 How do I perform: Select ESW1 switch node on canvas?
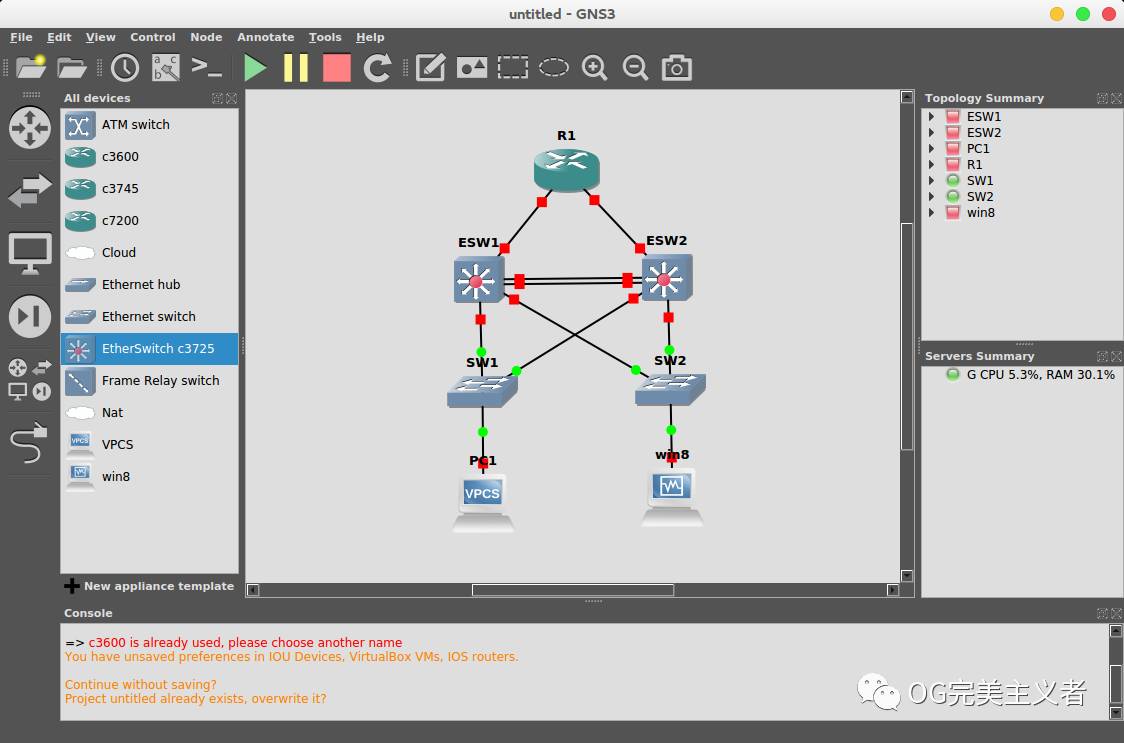pyautogui.click(x=478, y=280)
